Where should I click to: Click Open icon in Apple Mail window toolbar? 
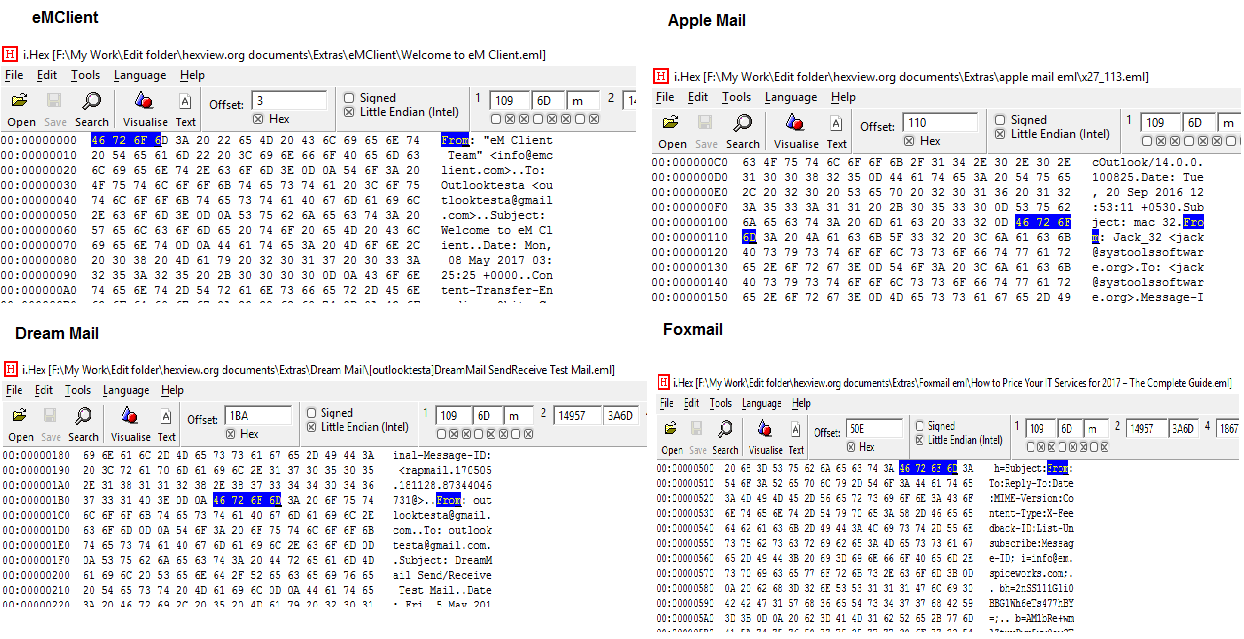pos(671,122)
